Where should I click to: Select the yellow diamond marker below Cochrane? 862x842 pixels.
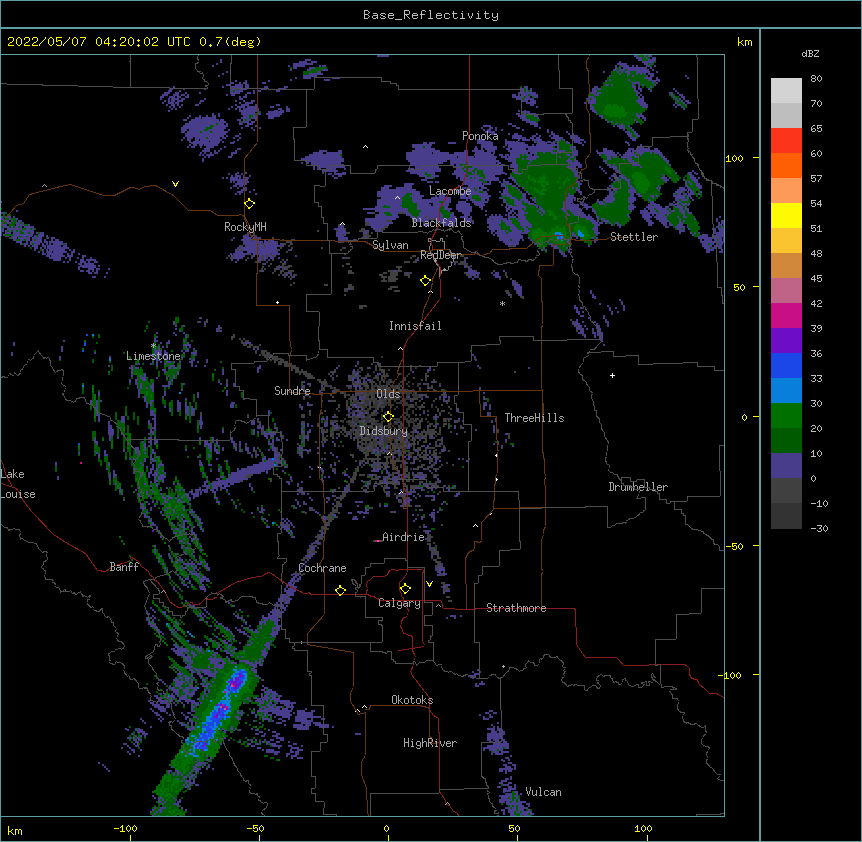coord(340,590)
